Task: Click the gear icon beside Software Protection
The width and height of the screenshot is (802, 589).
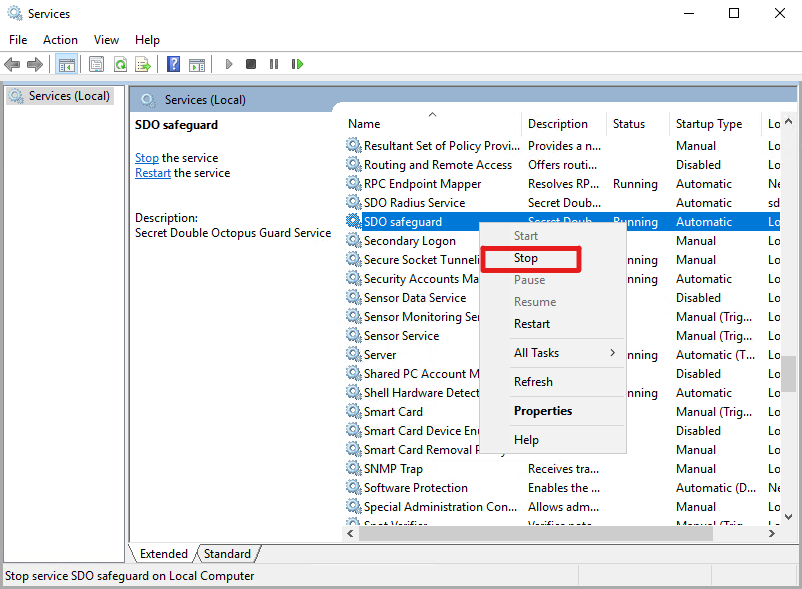Action: tap(353, 487)
